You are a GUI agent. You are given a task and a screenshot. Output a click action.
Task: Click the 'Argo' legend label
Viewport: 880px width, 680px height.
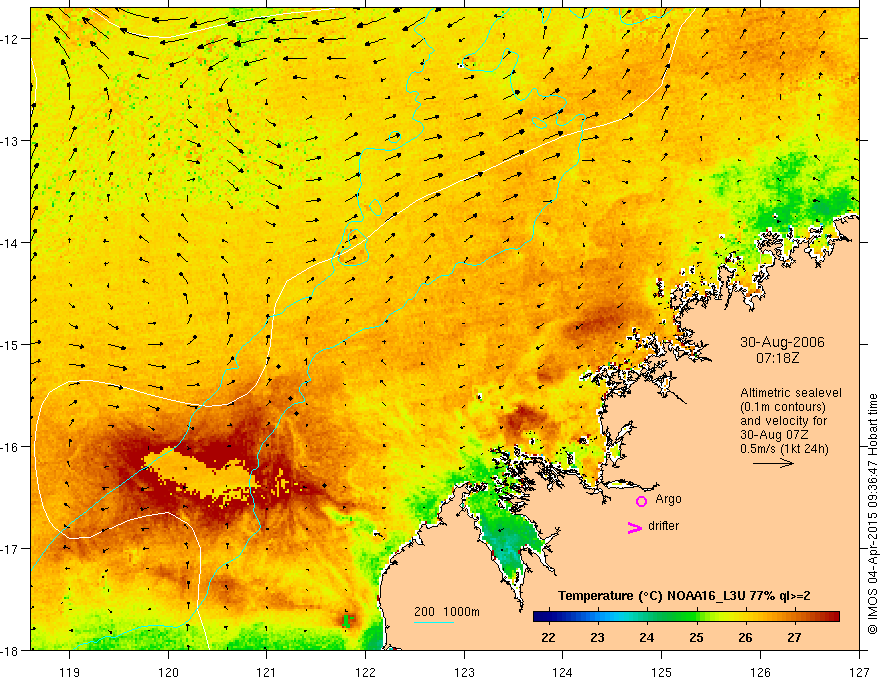668,499
